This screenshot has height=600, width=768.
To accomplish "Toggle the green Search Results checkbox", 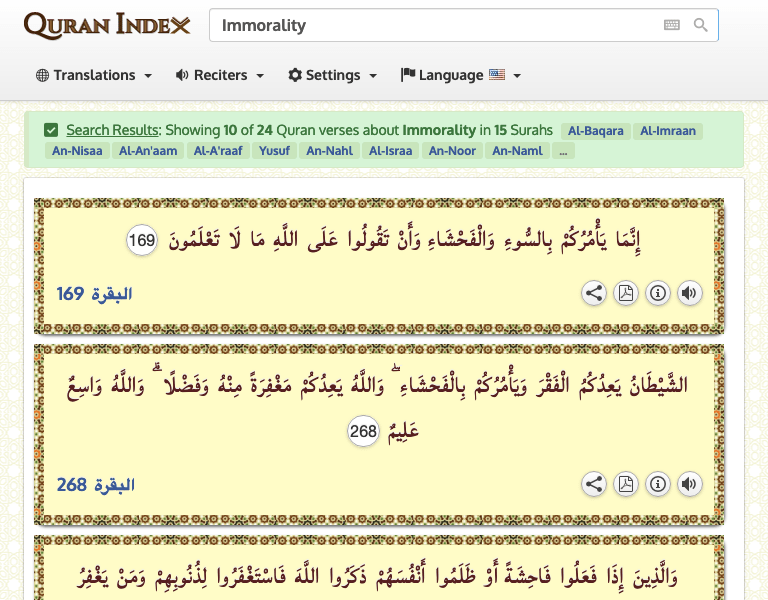I will pyautogui.click(x=51, y=130).
